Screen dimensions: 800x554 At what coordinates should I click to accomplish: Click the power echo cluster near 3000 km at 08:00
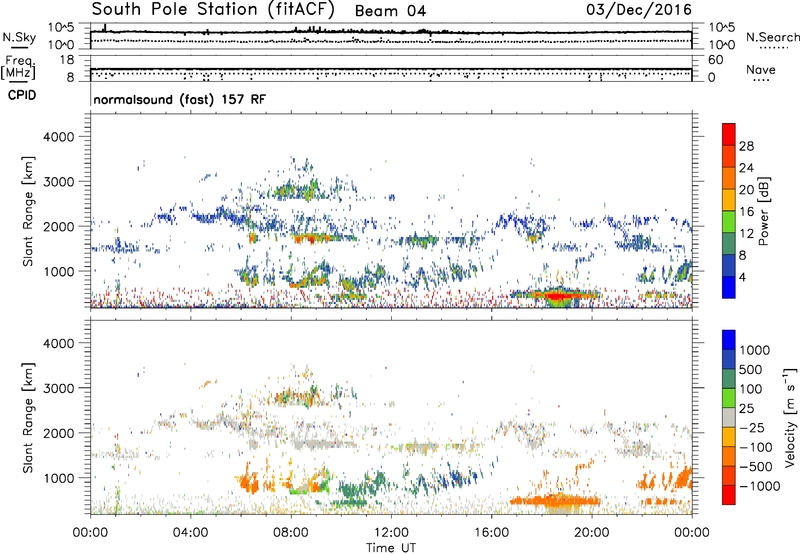(298, 189)
